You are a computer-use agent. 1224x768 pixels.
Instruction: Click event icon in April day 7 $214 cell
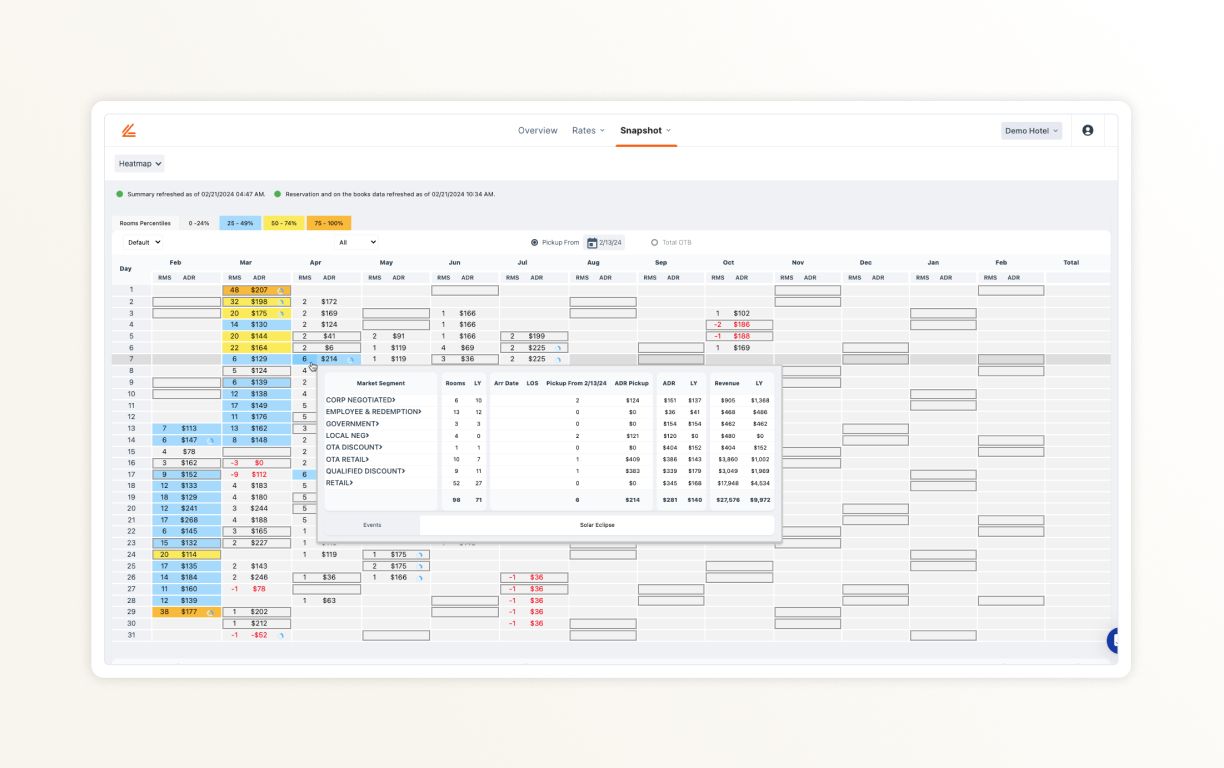tap(351, 359)
